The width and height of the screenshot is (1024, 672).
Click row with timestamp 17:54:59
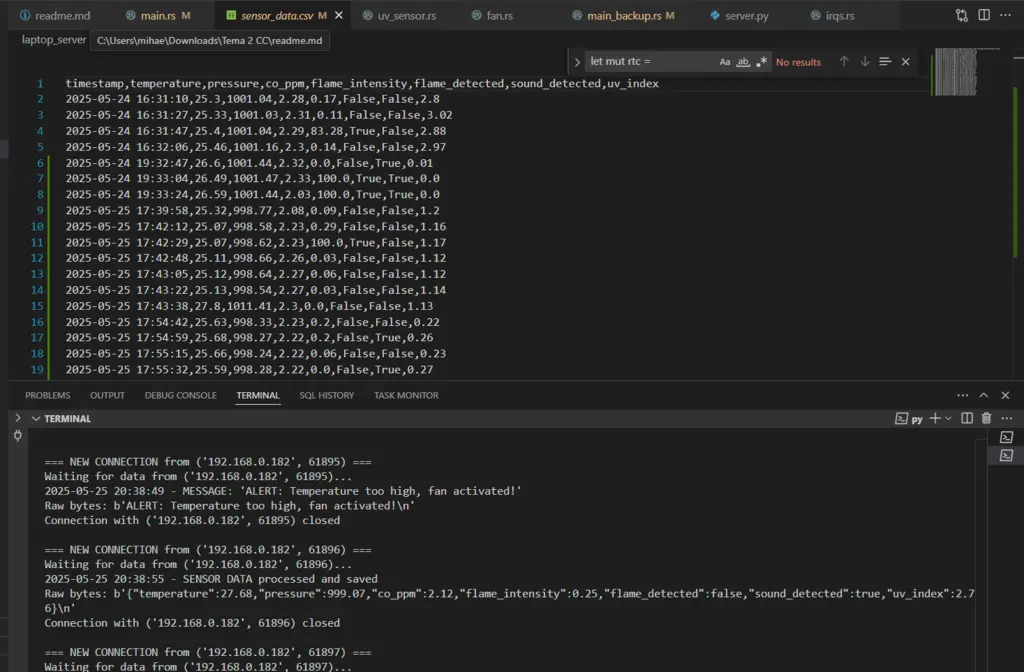(x=249, y=338)
